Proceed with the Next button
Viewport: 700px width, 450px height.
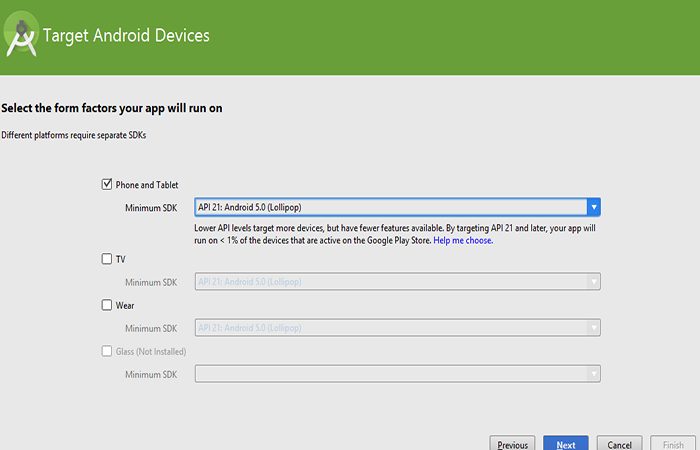(566, 444)
